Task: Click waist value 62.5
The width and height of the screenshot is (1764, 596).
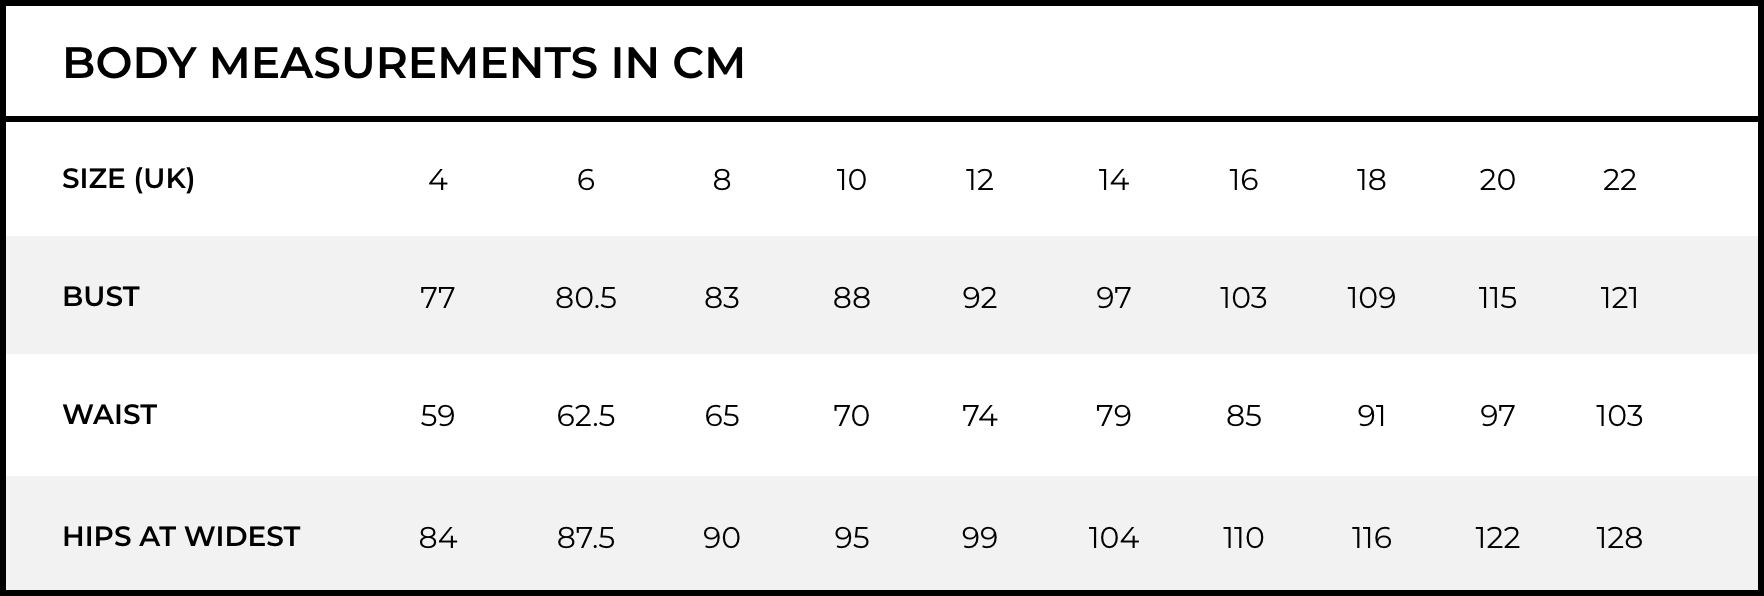Action: (x=586, y=416)
